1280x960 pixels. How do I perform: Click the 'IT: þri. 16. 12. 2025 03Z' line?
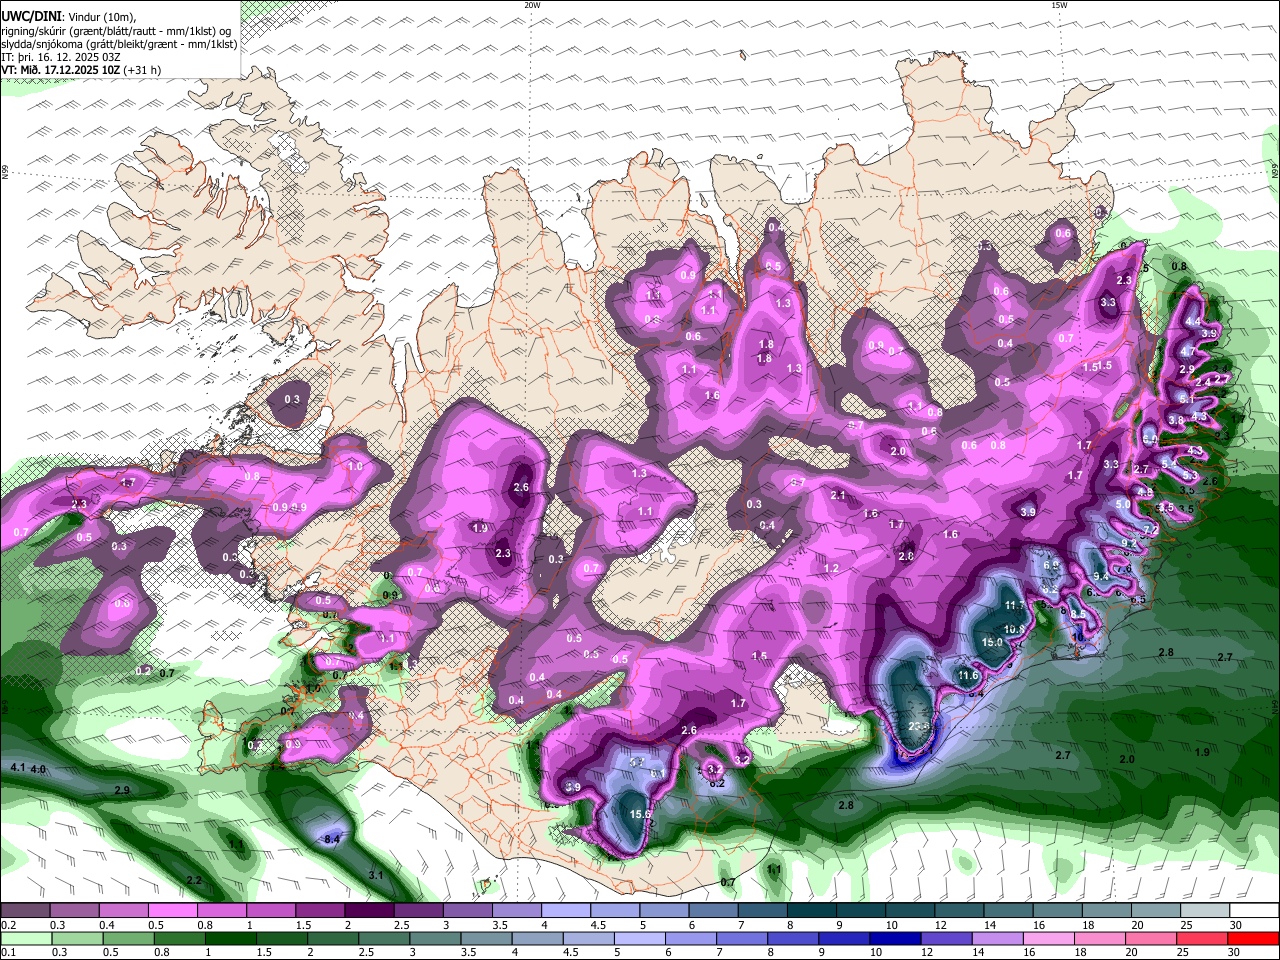(x=61, y=57)
